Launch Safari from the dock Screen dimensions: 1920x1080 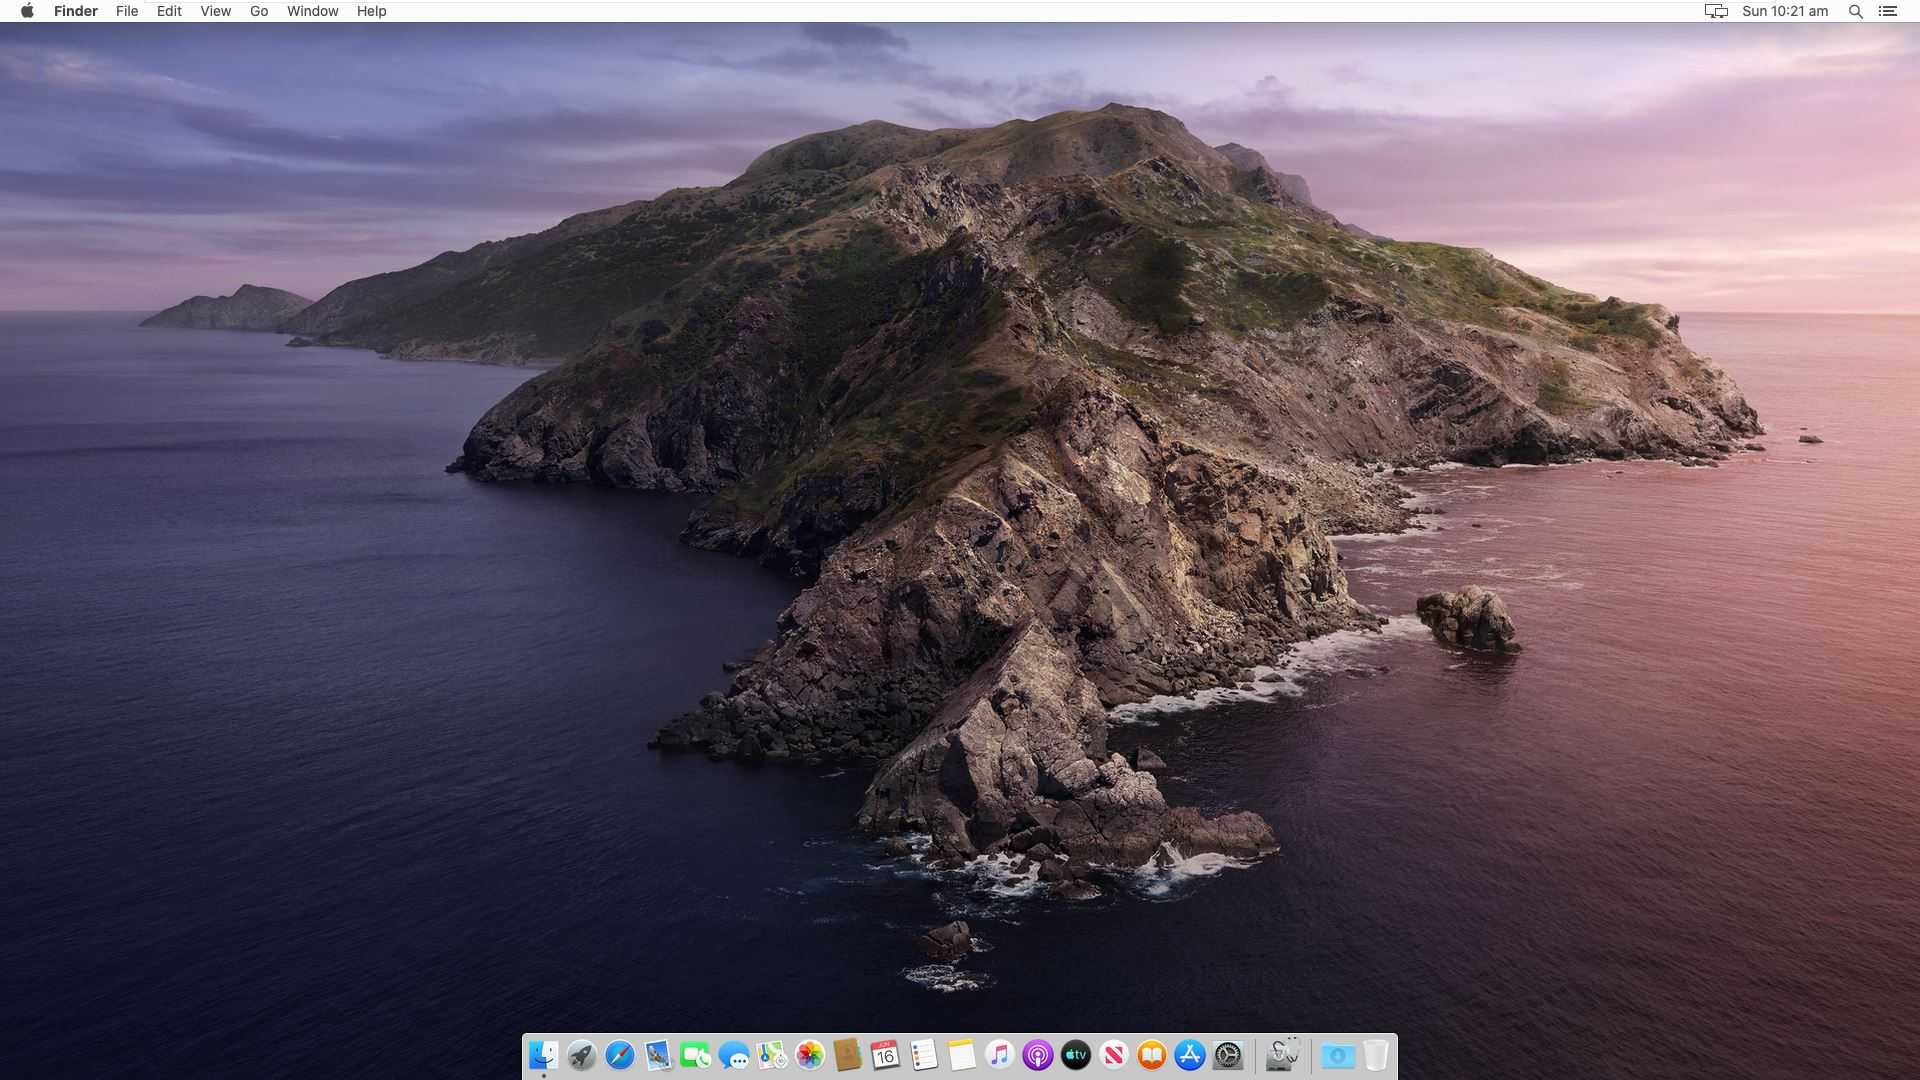tap(620, 1055)
